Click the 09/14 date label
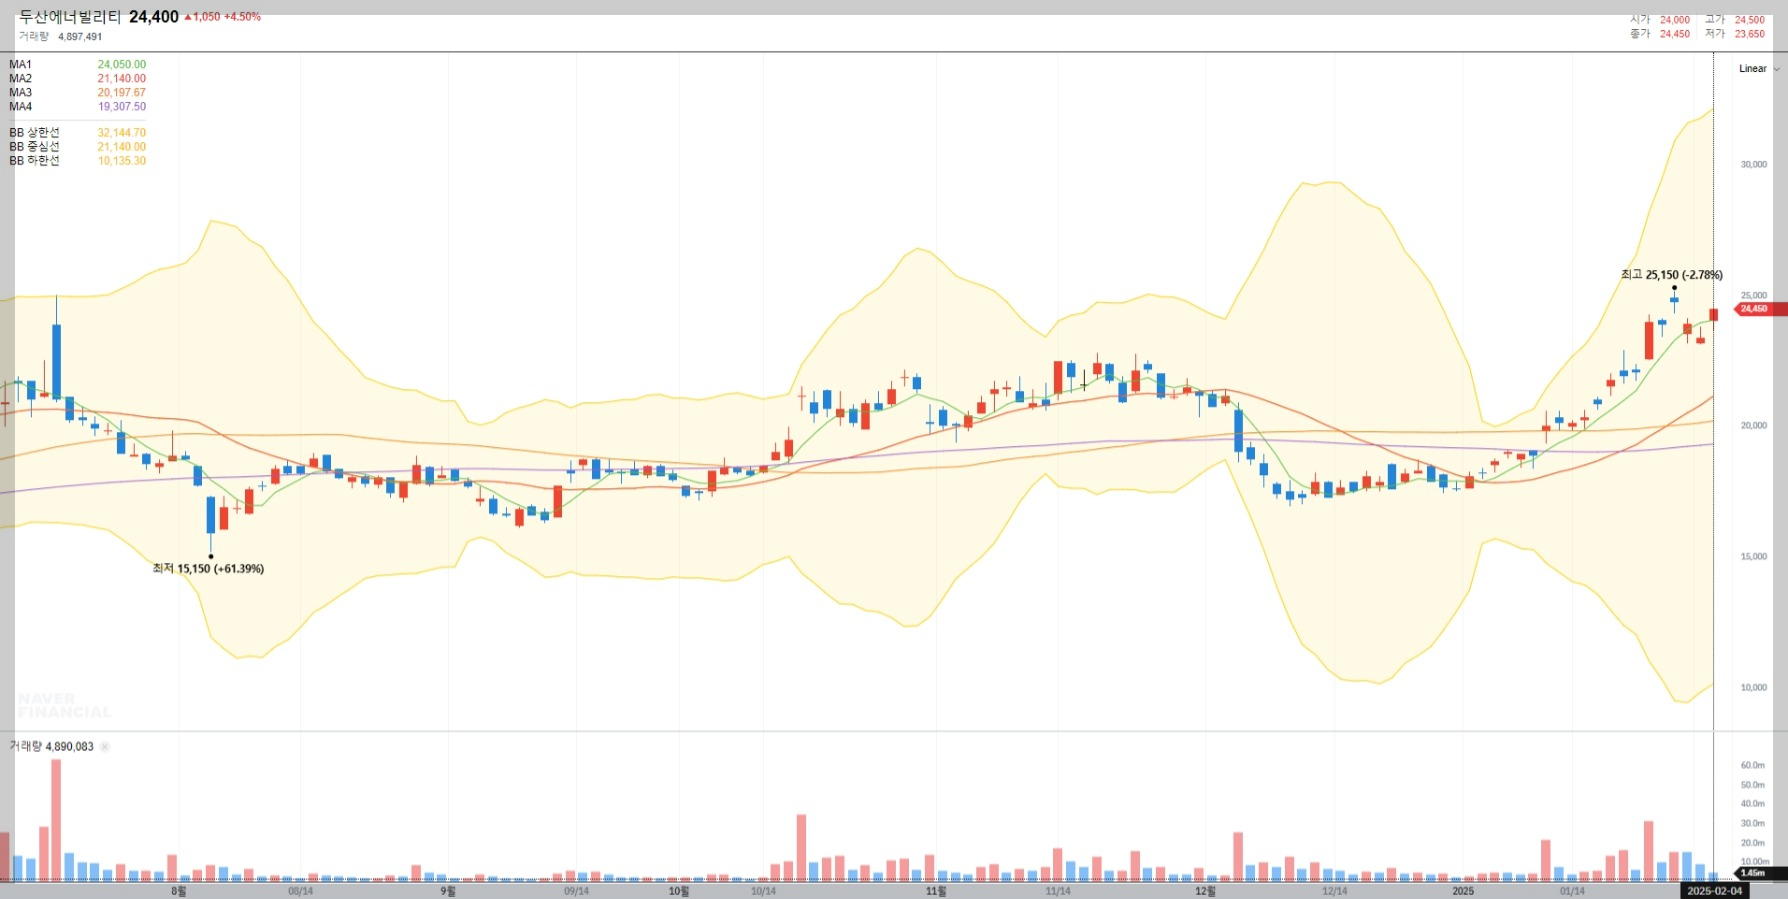1788x899 pixels. pos(577,891)
